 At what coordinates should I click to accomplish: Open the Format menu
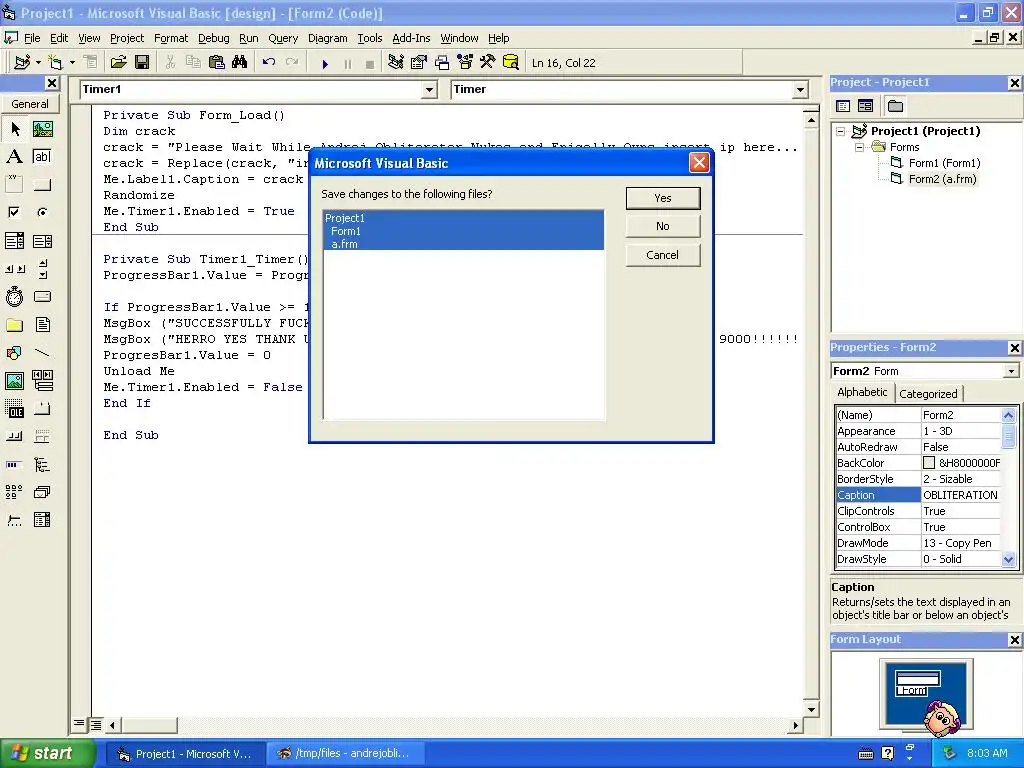171,38
